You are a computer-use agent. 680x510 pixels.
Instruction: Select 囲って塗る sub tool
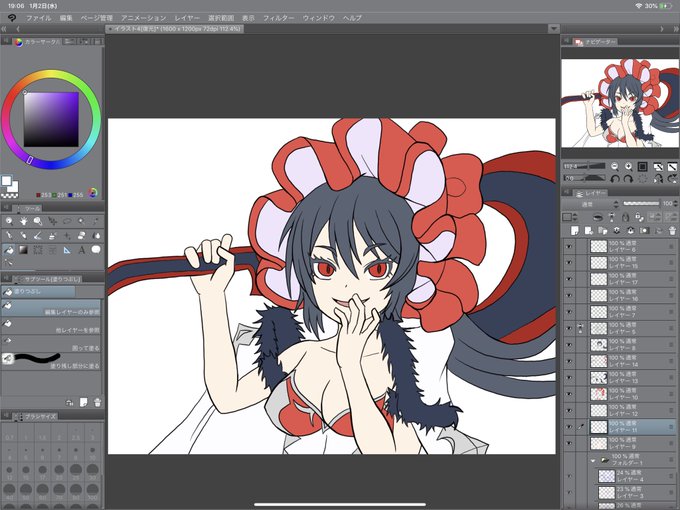51,343
